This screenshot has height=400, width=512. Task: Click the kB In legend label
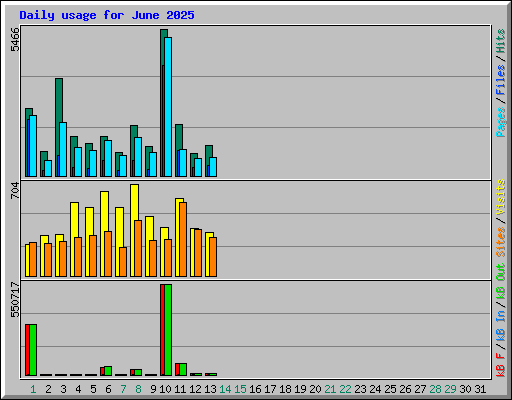click(x=501, y=325)
